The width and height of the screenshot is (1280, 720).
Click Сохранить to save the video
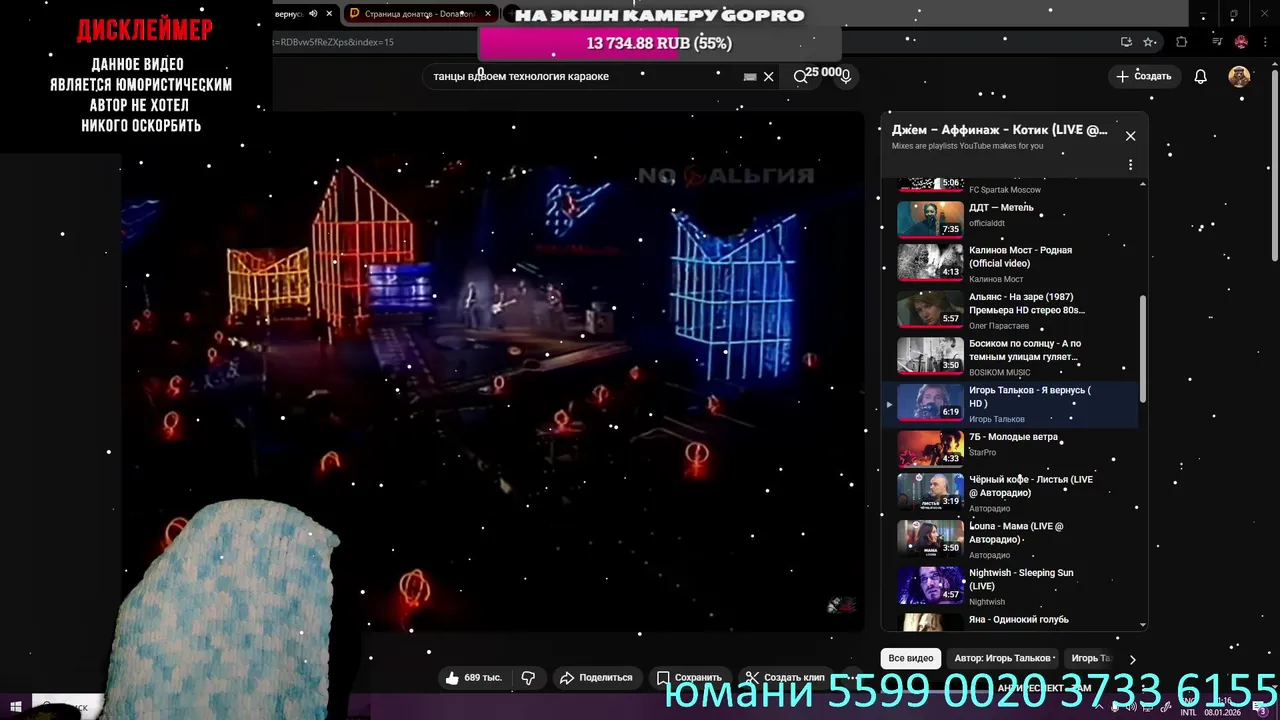tap(688, 678)
